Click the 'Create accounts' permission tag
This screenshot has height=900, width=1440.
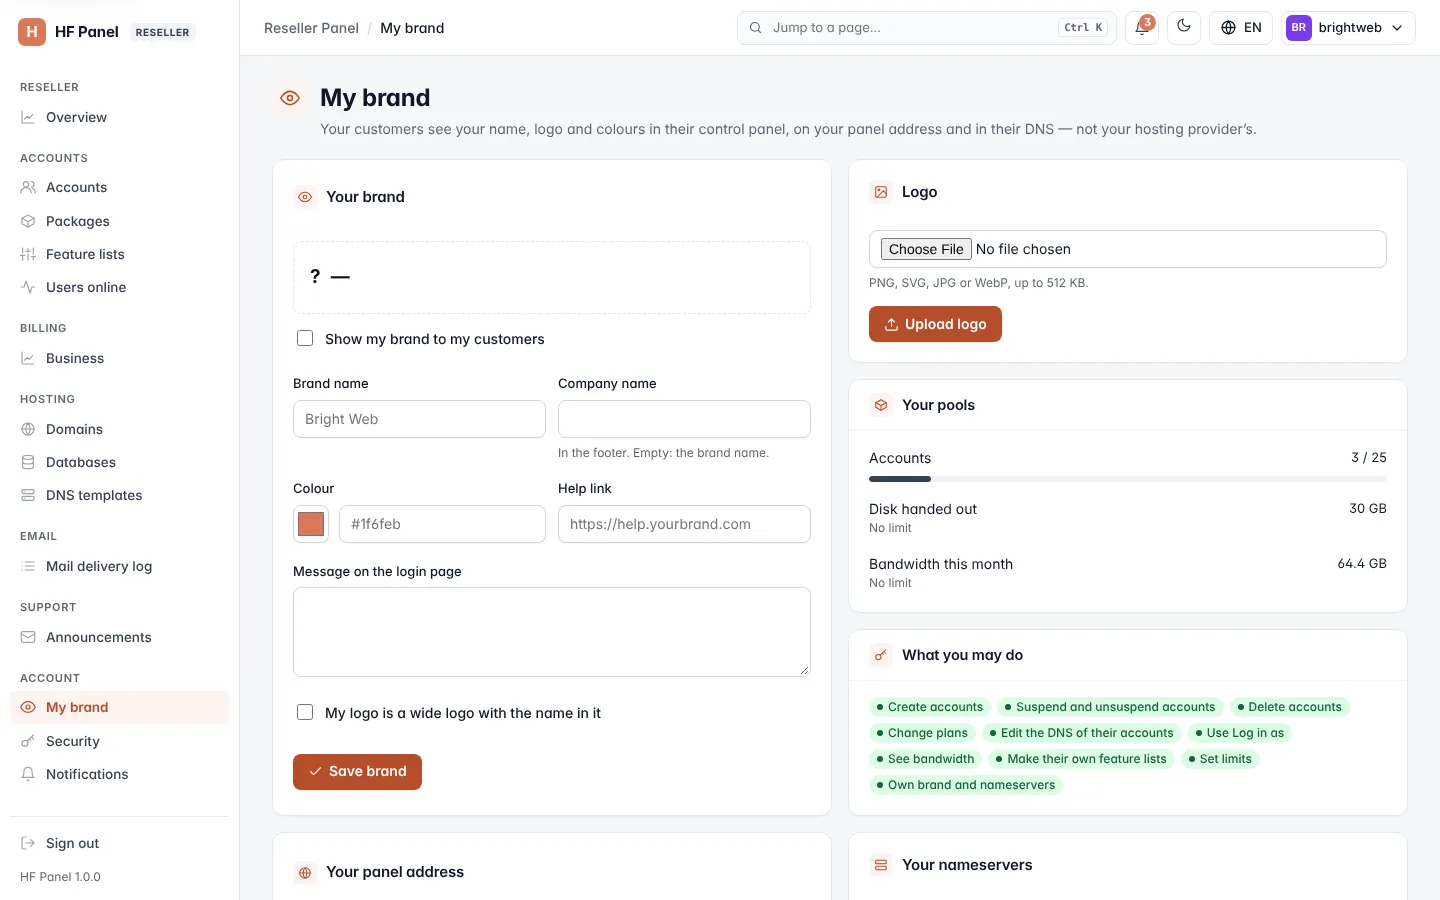click(930, 707)
